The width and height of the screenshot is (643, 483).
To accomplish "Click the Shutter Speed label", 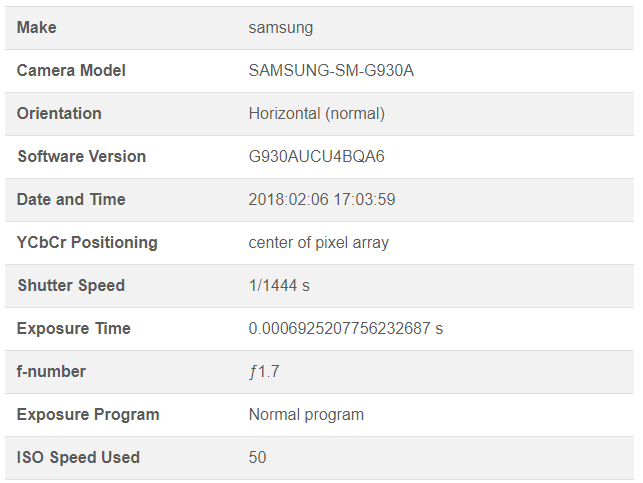I will [x=71, y=286].
